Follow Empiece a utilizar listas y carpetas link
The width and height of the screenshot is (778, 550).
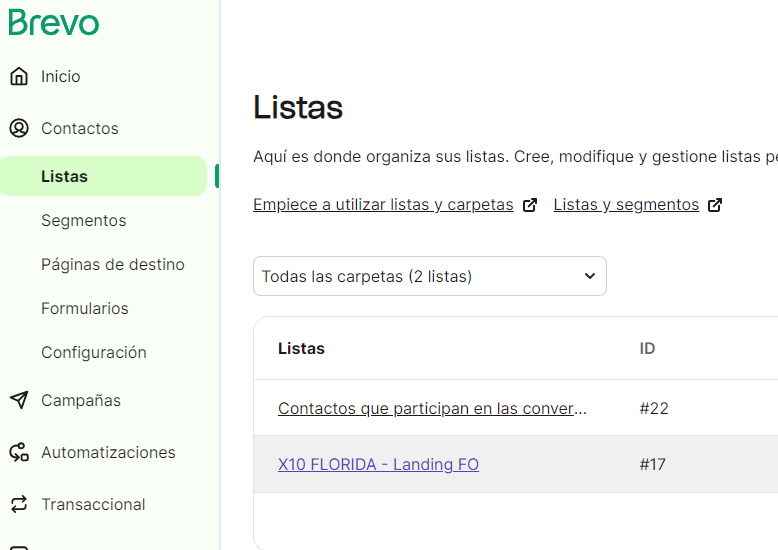tap(383, 205)
